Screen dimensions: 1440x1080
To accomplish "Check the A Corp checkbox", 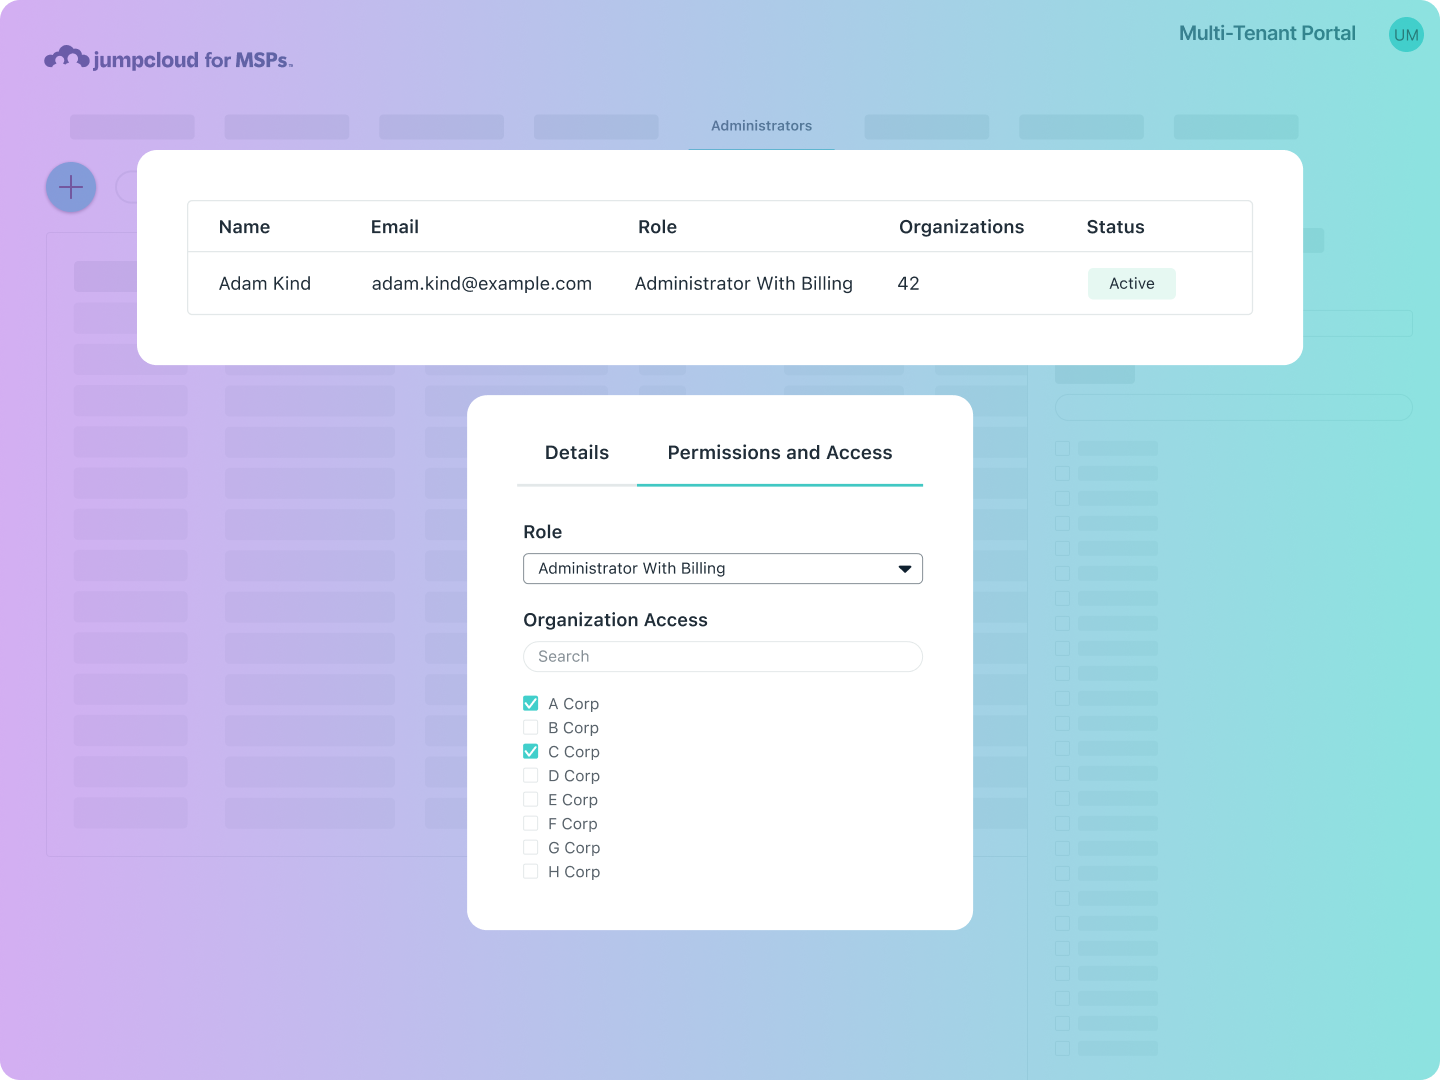I will (x=531, y=703).
